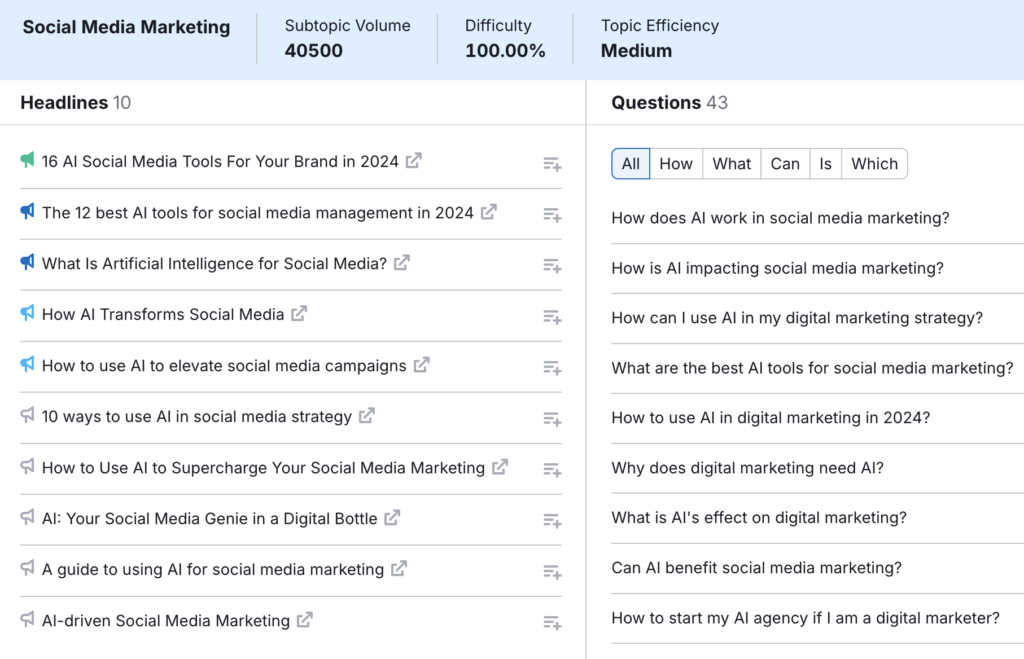Click the add-to-list icon for 'How to use AI to elevate'

pyautogui.click(x=550, y=367)
